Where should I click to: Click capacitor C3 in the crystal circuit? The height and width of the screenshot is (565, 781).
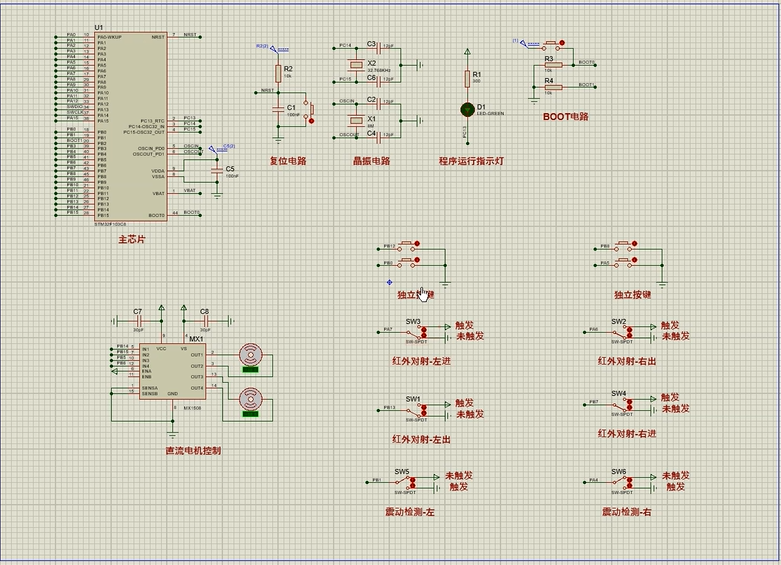click(x=380, y=48)
